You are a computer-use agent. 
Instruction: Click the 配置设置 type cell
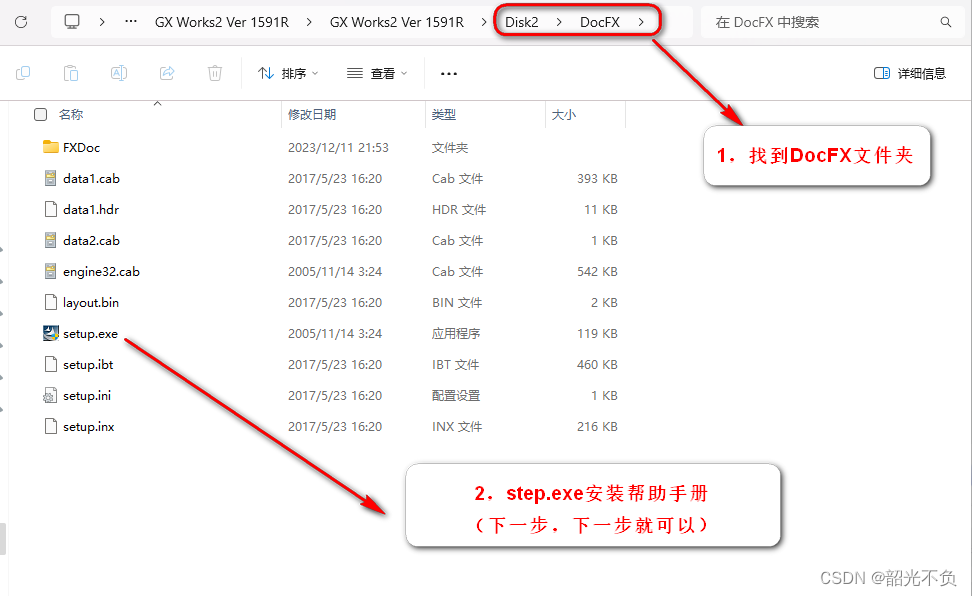pyautogui.click(x=456, y=396)
